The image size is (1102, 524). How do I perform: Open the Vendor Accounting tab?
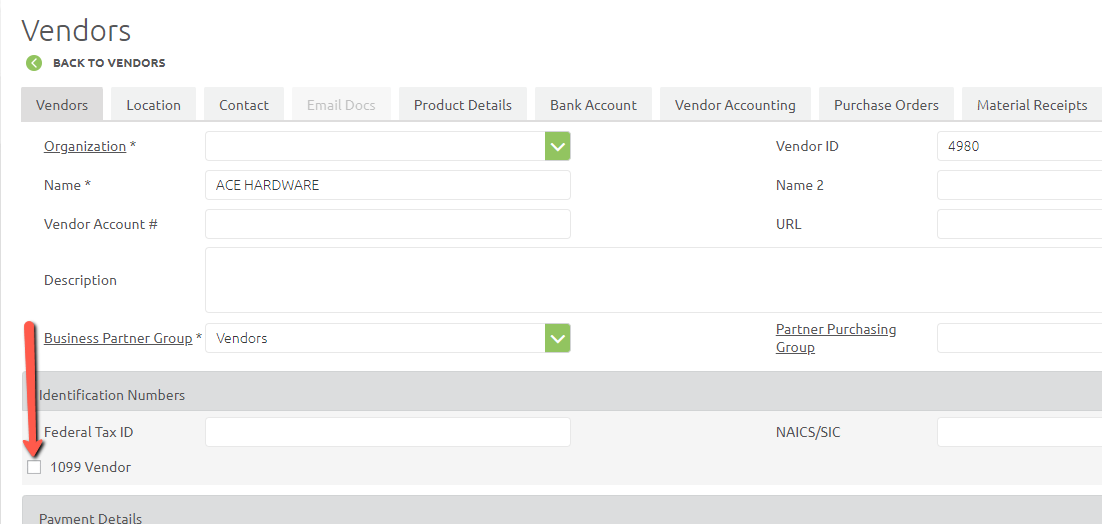tap(735, 105)
